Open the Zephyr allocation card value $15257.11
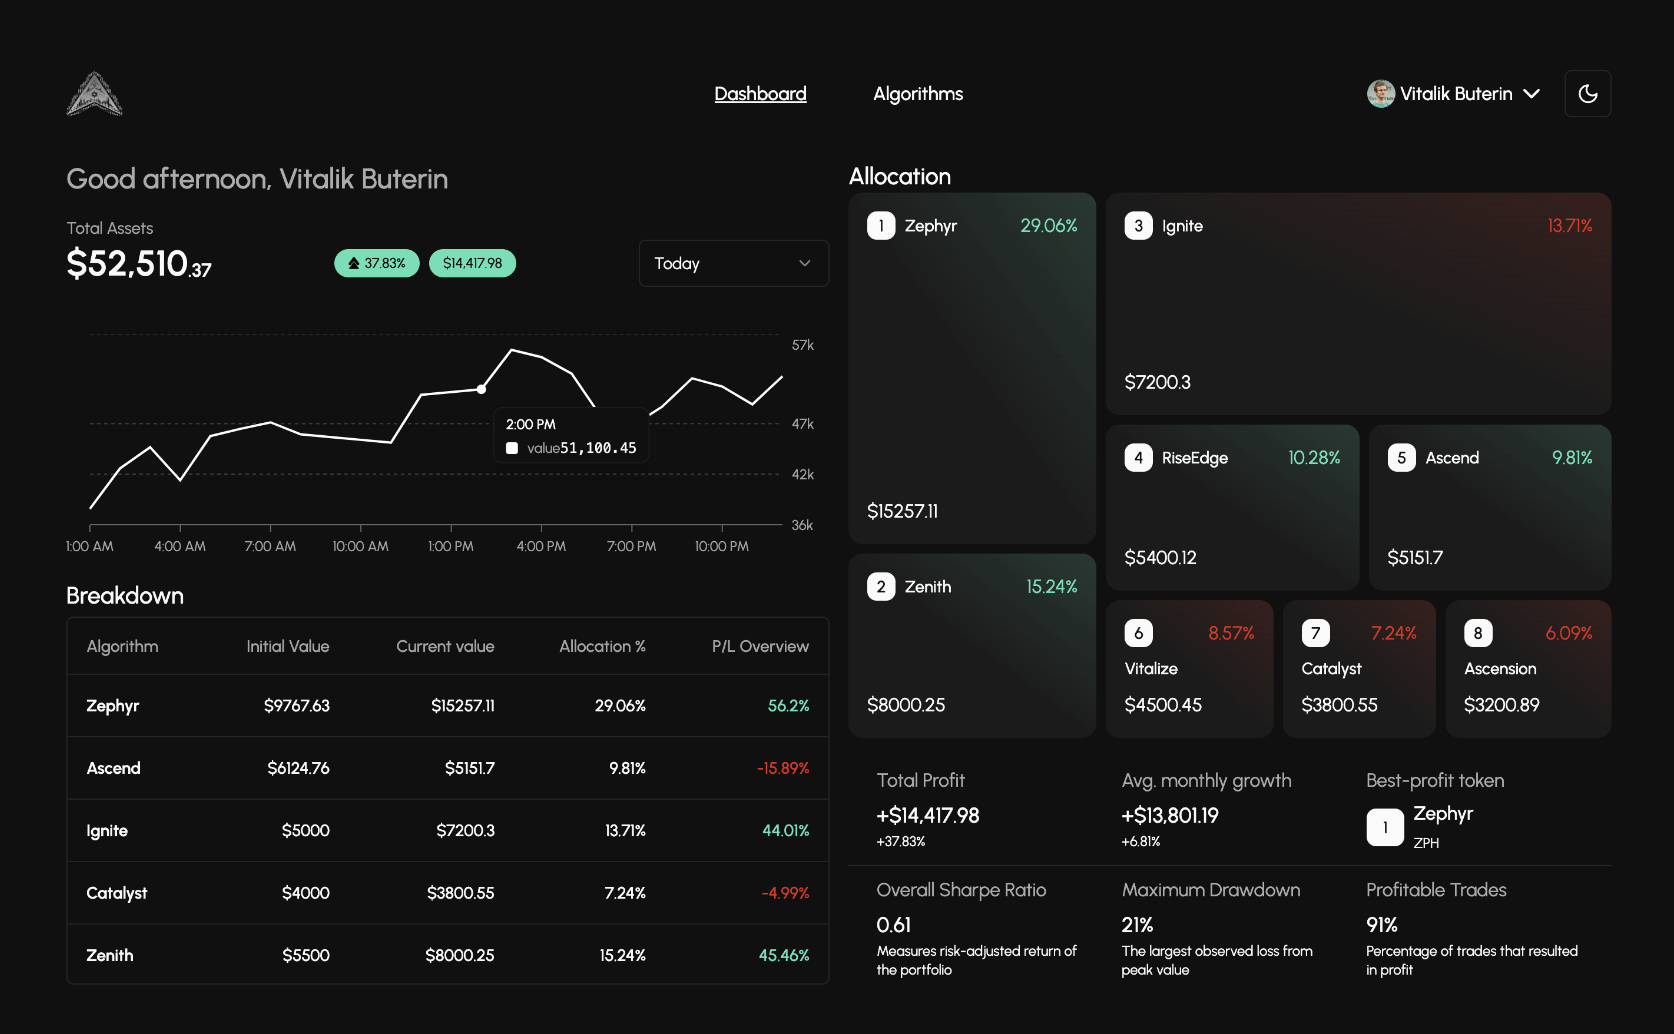The image size is (1674, 1034). [902, 511]
